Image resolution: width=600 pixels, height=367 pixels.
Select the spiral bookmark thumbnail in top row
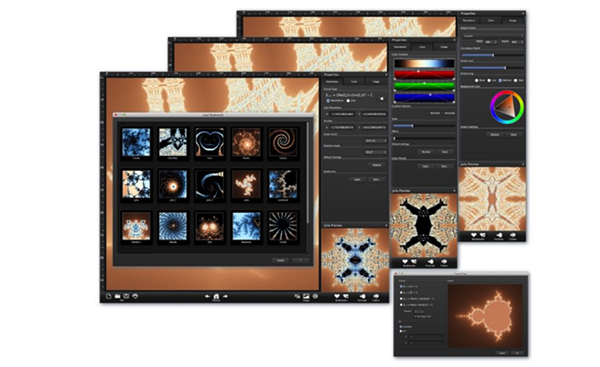pos(283,142)
